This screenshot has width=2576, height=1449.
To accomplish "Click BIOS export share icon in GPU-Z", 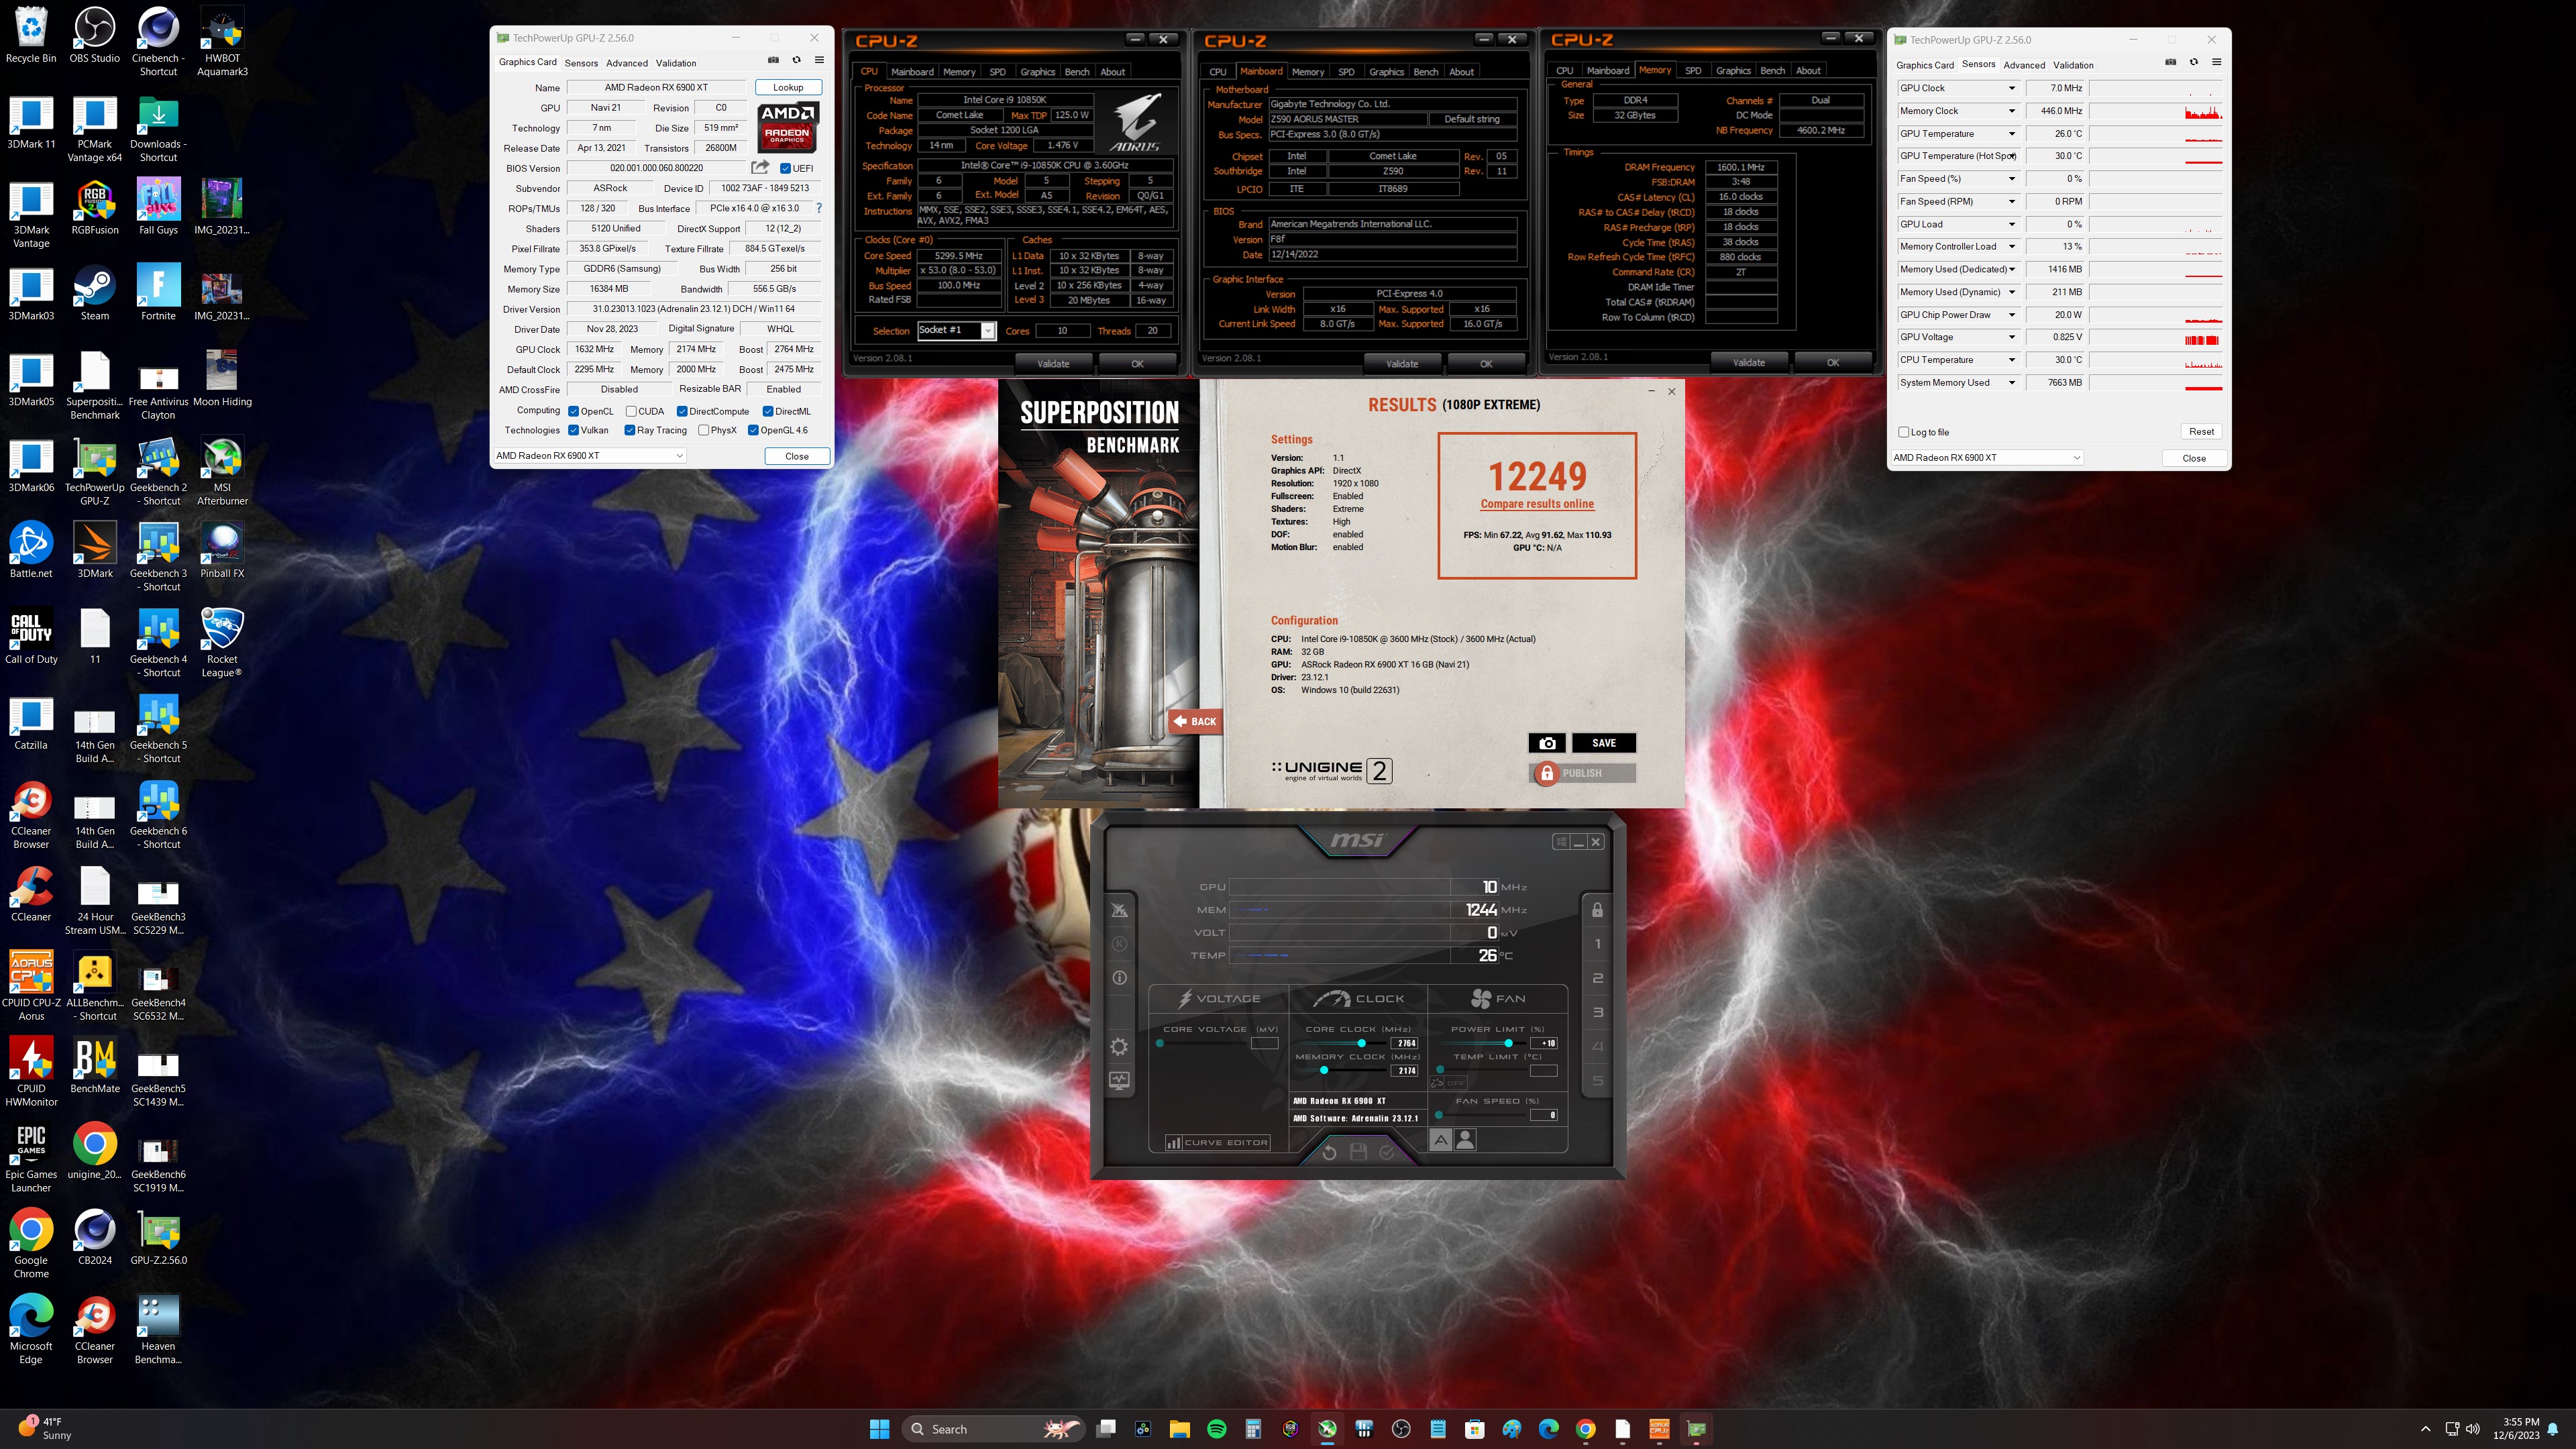I will (760, 168).
